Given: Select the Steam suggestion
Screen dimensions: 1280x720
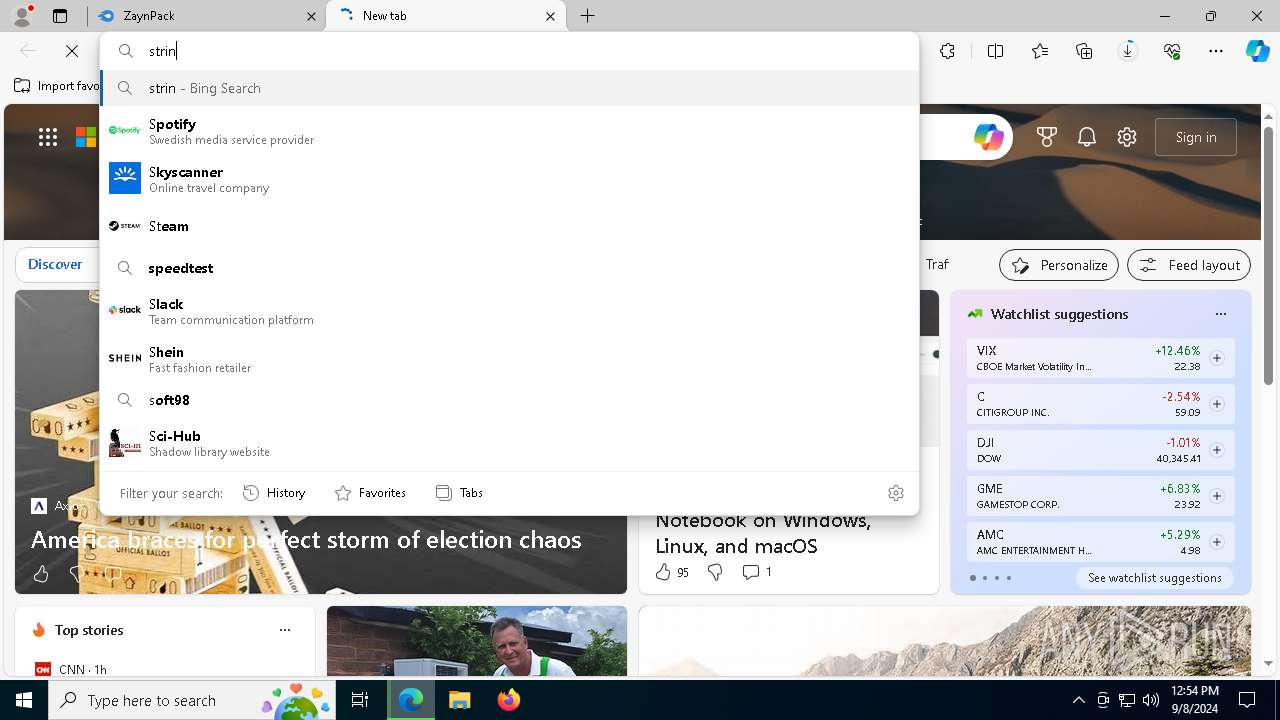Looking at the screenshot, I should 509,226.
